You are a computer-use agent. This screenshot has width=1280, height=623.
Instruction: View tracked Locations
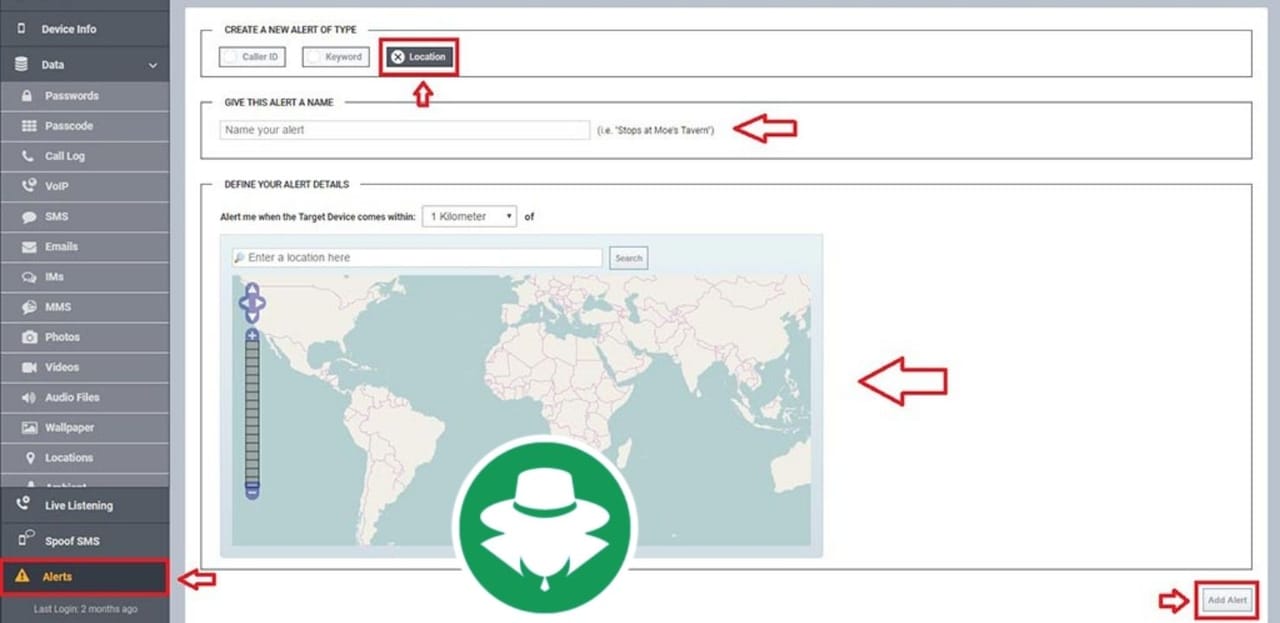coord(60,457)
